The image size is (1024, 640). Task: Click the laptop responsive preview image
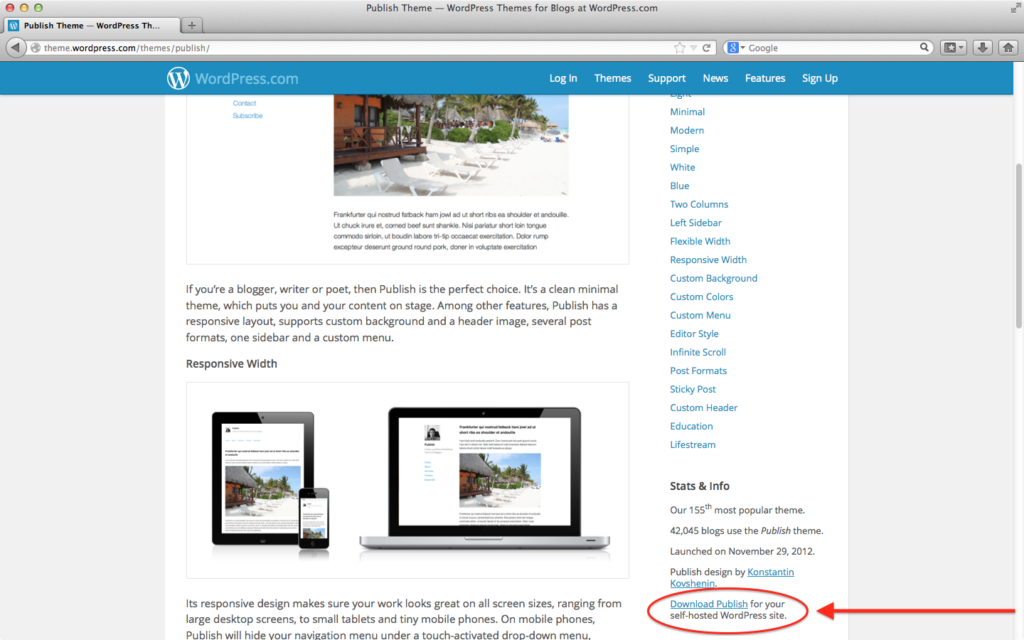(x=484, y=479)
